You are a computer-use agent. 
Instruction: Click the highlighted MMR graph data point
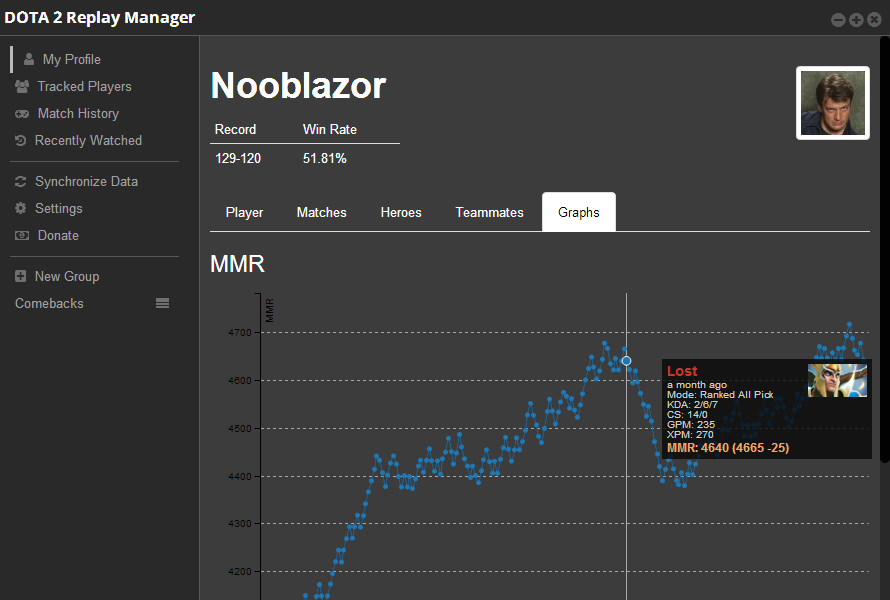coord(626,361)
